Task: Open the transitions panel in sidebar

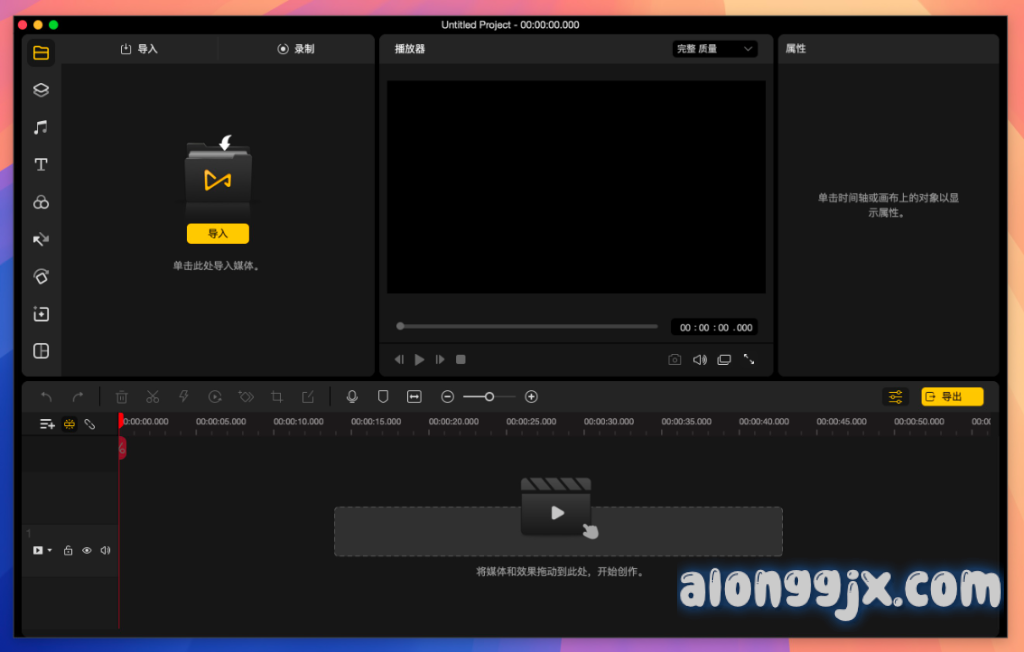Action: click(41, 240)
